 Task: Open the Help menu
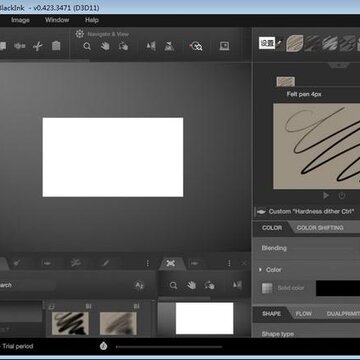point(92,20)
